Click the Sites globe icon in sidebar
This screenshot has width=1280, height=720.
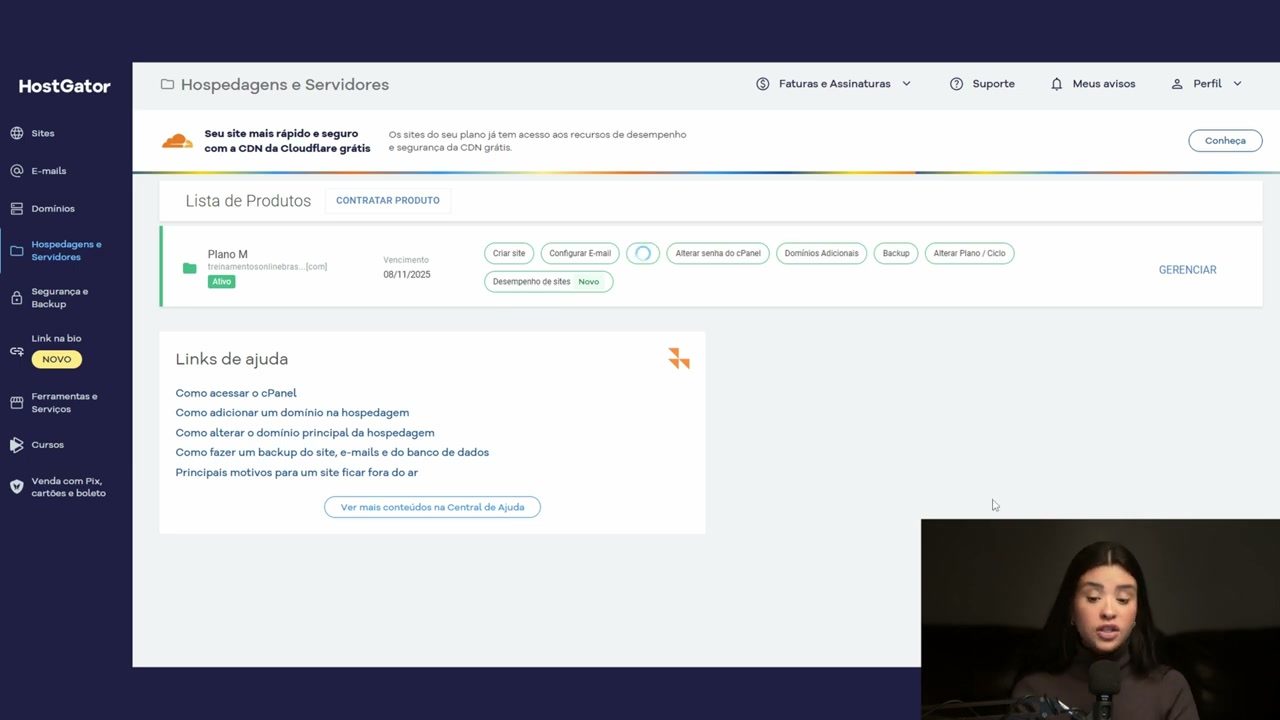click(17, 133)
